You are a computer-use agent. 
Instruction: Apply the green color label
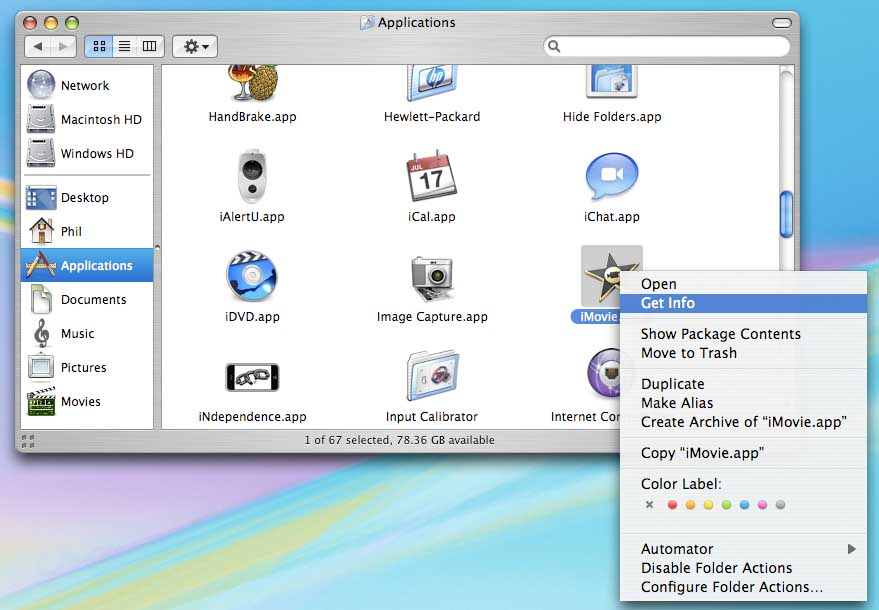click(727, 505)
